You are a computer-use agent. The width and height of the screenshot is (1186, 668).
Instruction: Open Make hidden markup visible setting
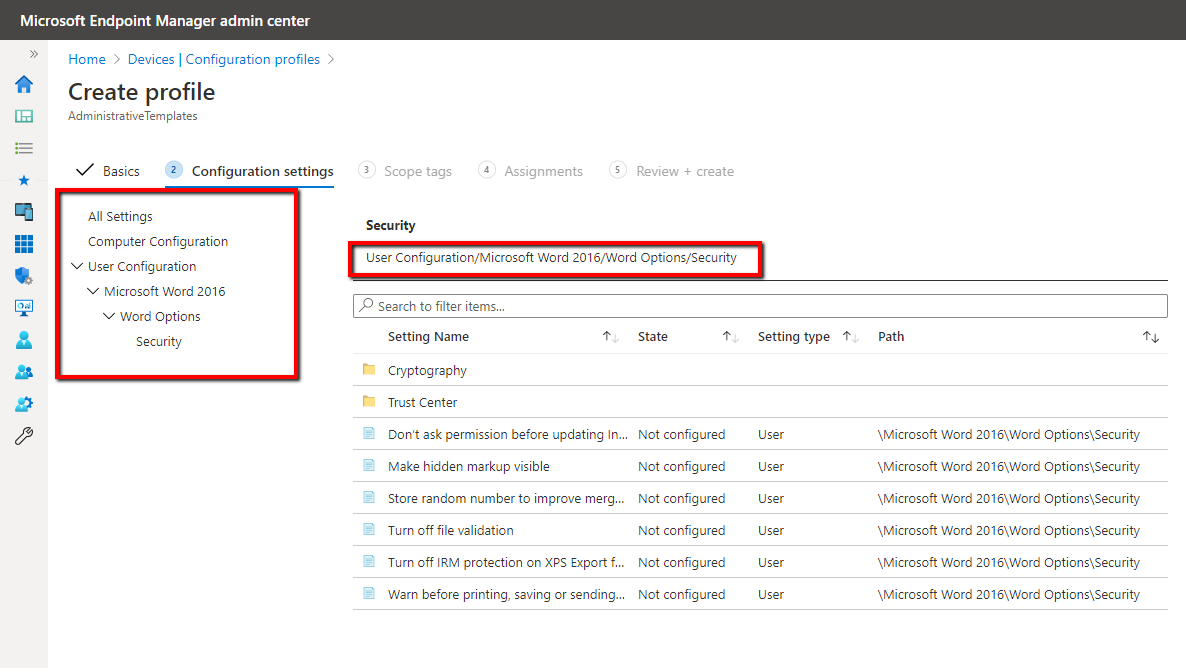coord(469,467)
